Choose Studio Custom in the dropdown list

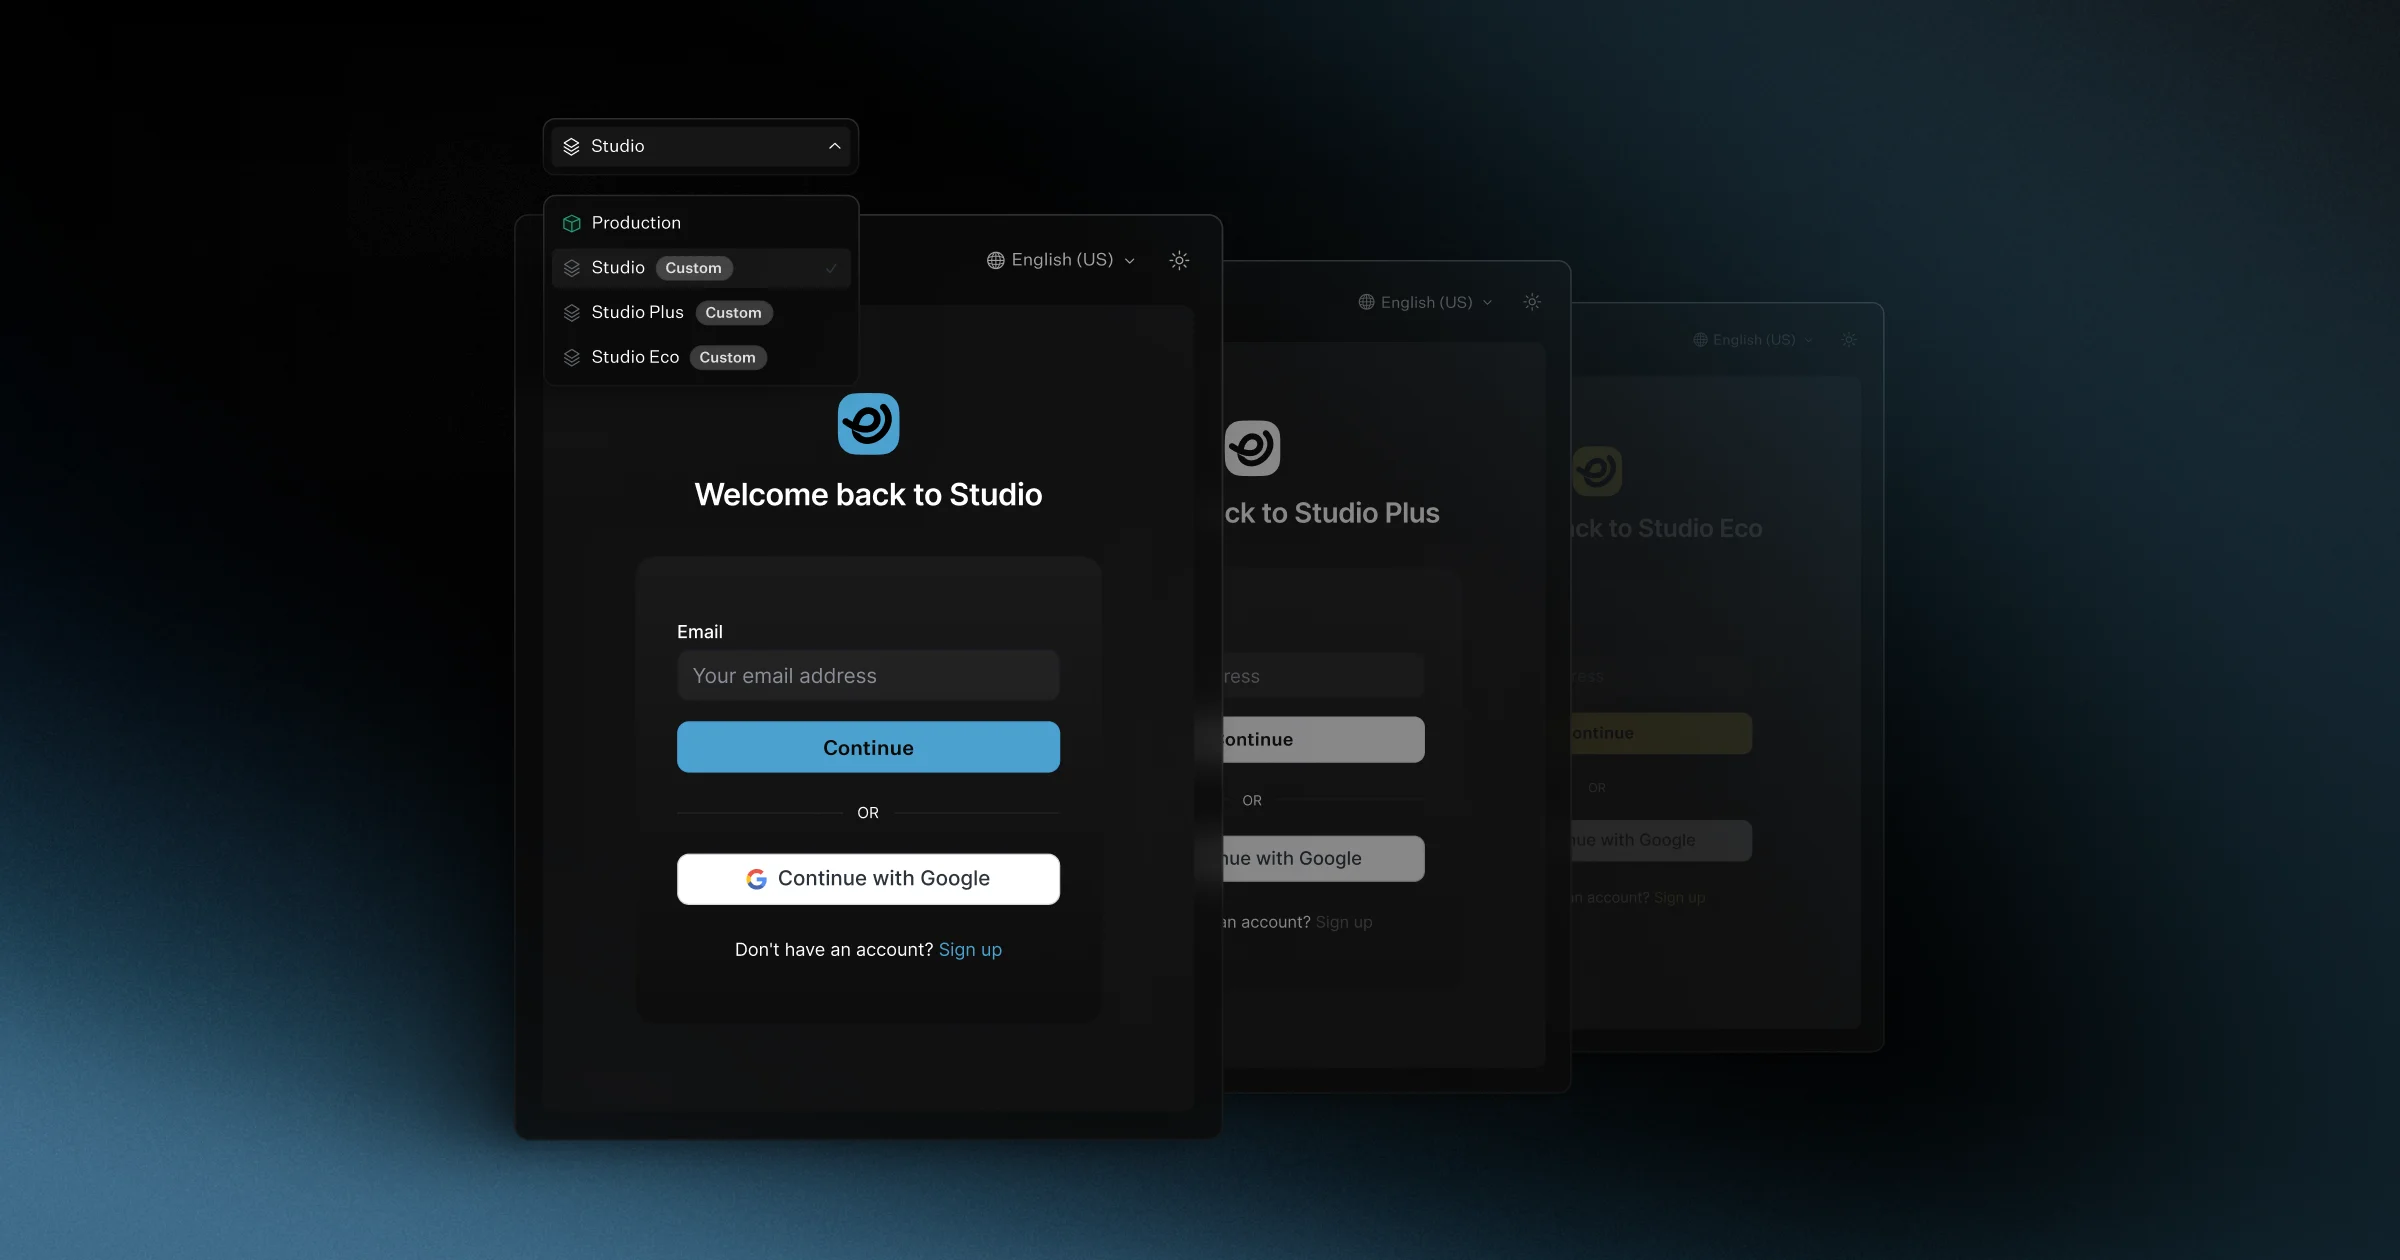pyautogui.click(x=700, y=268)
